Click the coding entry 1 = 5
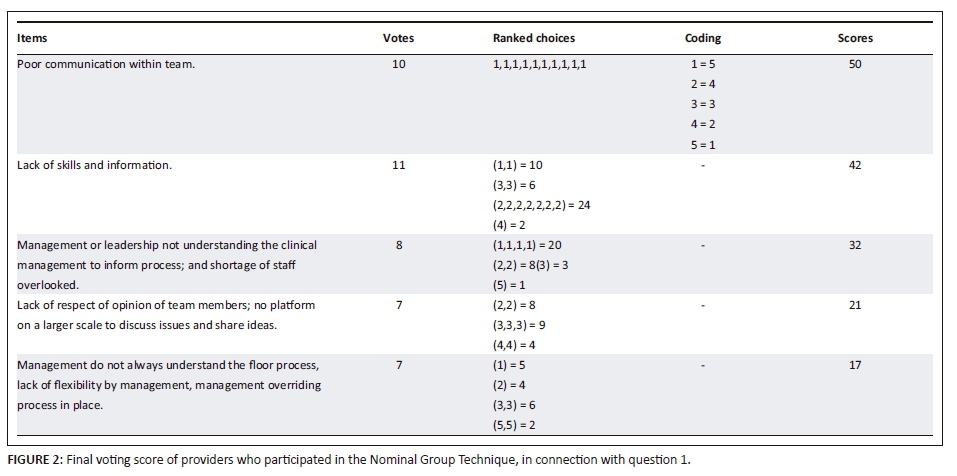The image size is (957, 476). [702, 65]
